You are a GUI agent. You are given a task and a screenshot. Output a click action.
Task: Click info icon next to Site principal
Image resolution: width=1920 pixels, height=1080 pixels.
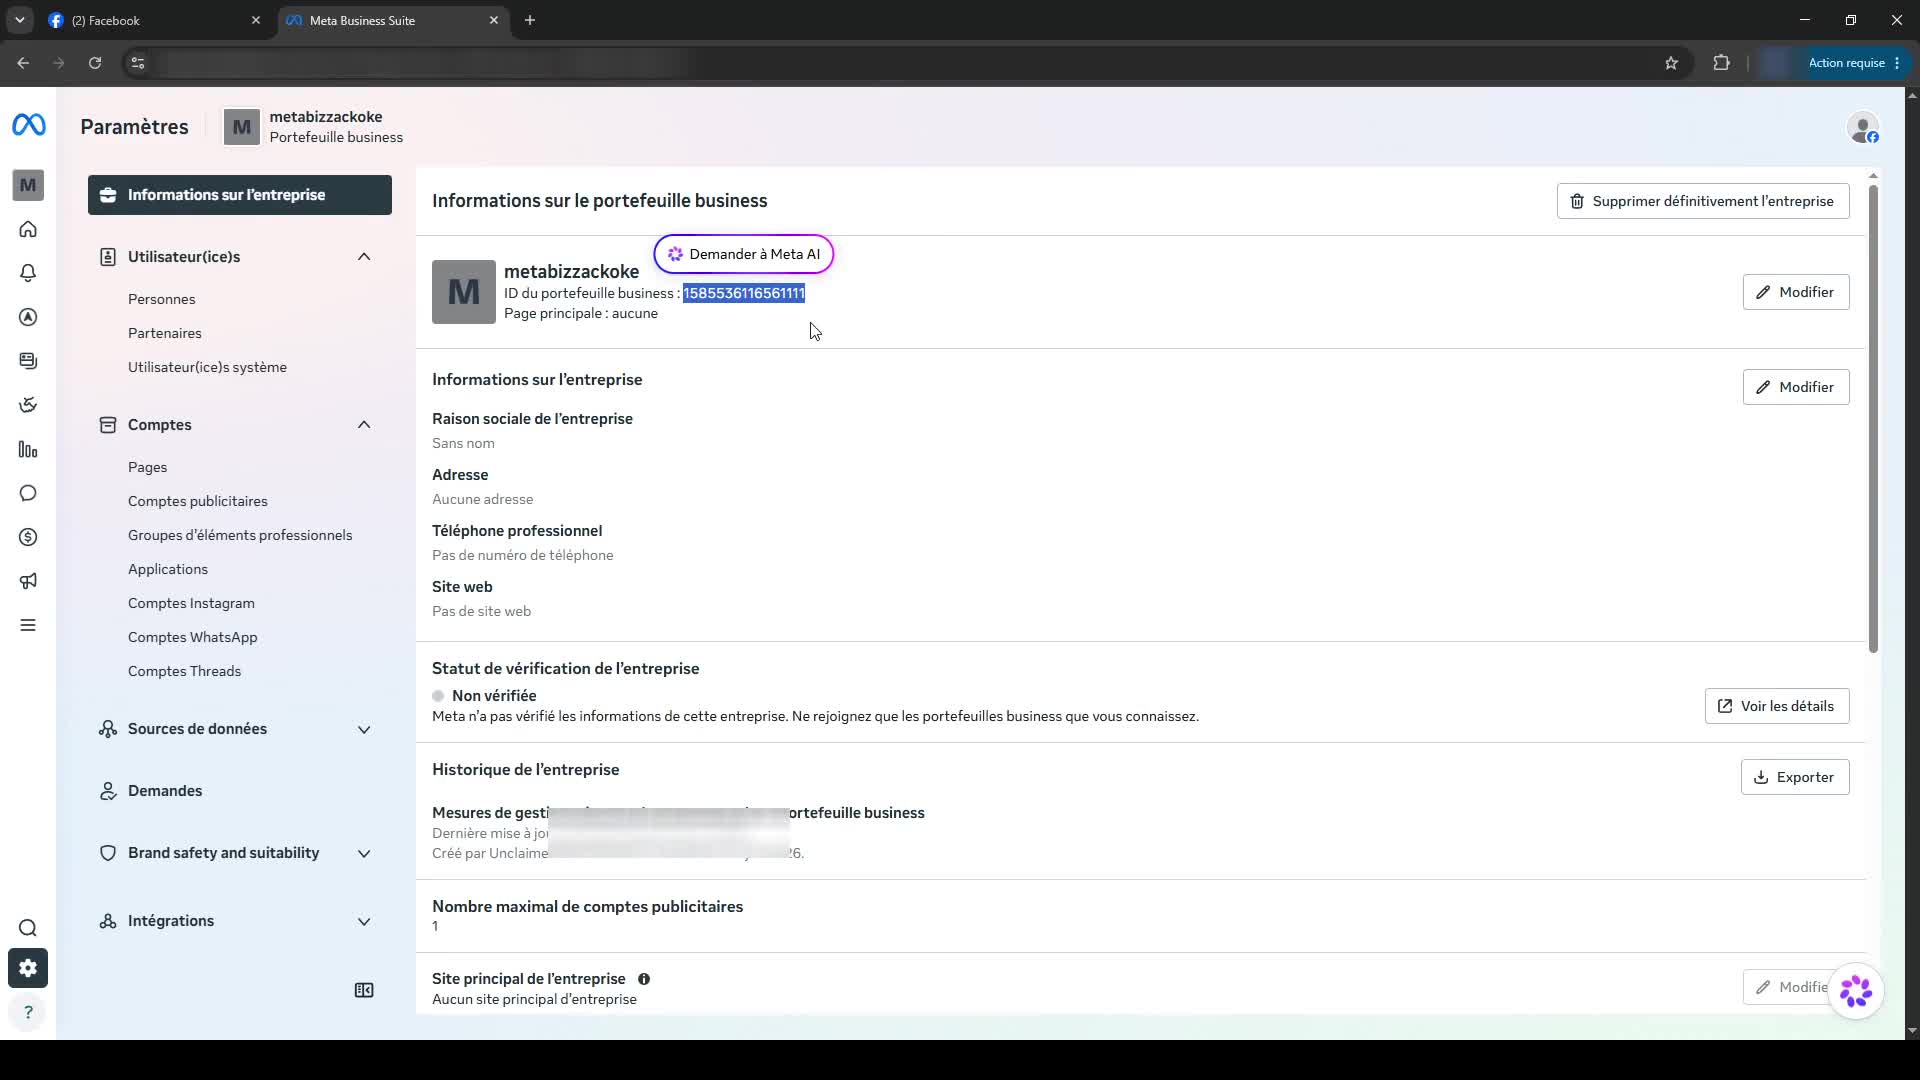644,979
